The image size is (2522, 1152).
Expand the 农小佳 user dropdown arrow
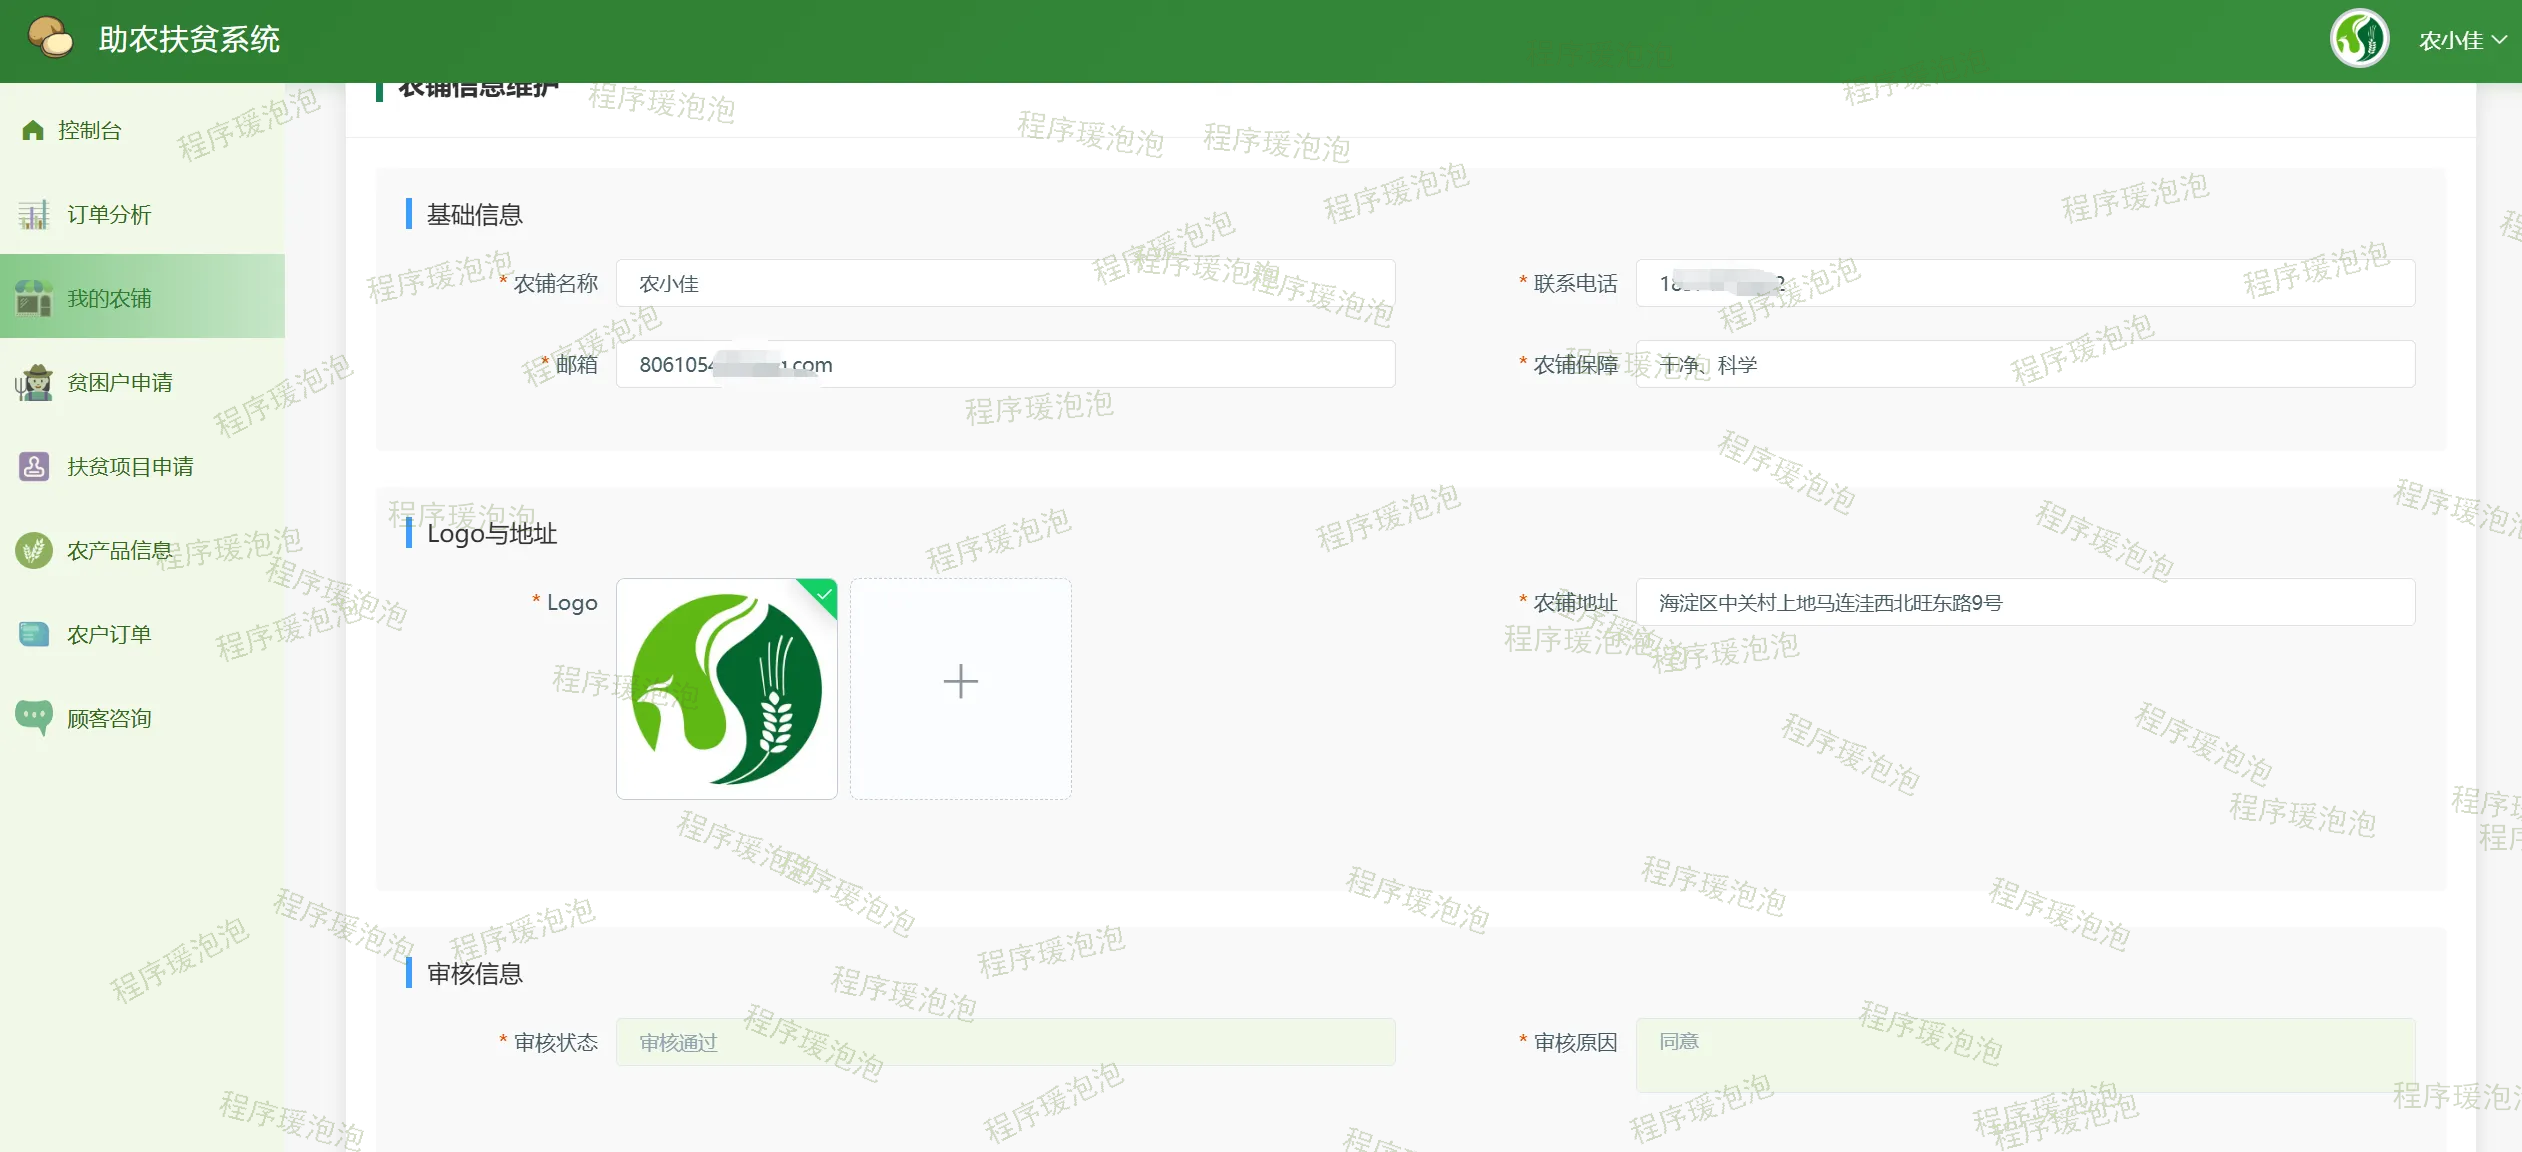[x=2499, y=40]
